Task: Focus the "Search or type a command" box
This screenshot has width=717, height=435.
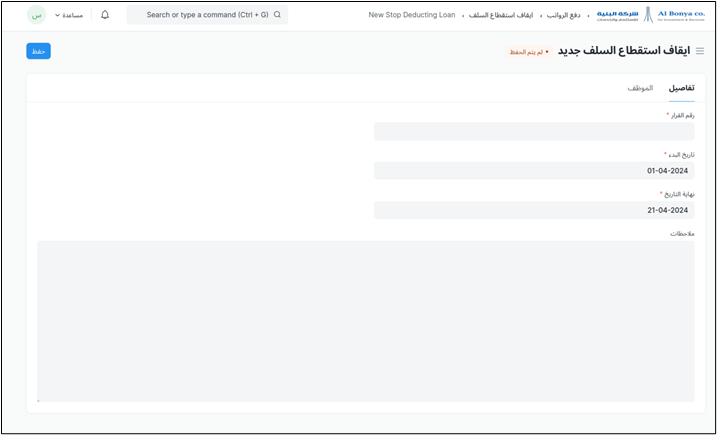Action: tap(205, 15)
